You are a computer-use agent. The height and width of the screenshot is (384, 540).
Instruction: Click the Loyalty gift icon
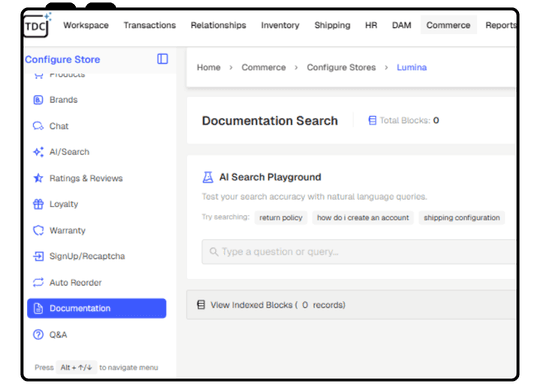coord(38,204)
